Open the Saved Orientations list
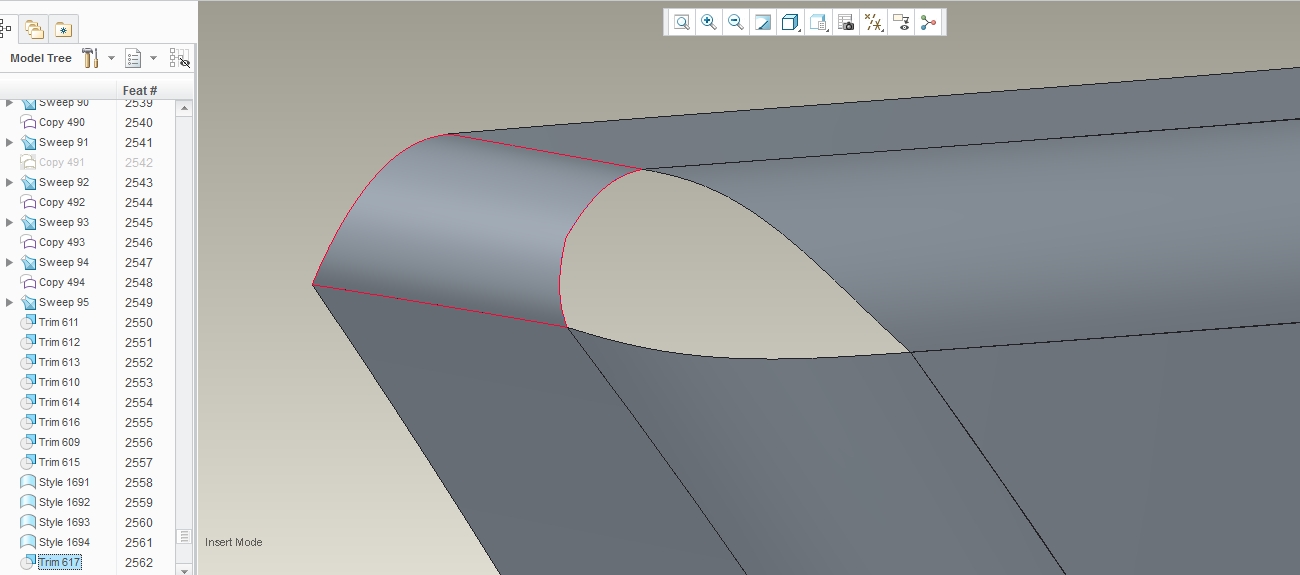Screen dimensions: 1300x575 tap(819, 22)
